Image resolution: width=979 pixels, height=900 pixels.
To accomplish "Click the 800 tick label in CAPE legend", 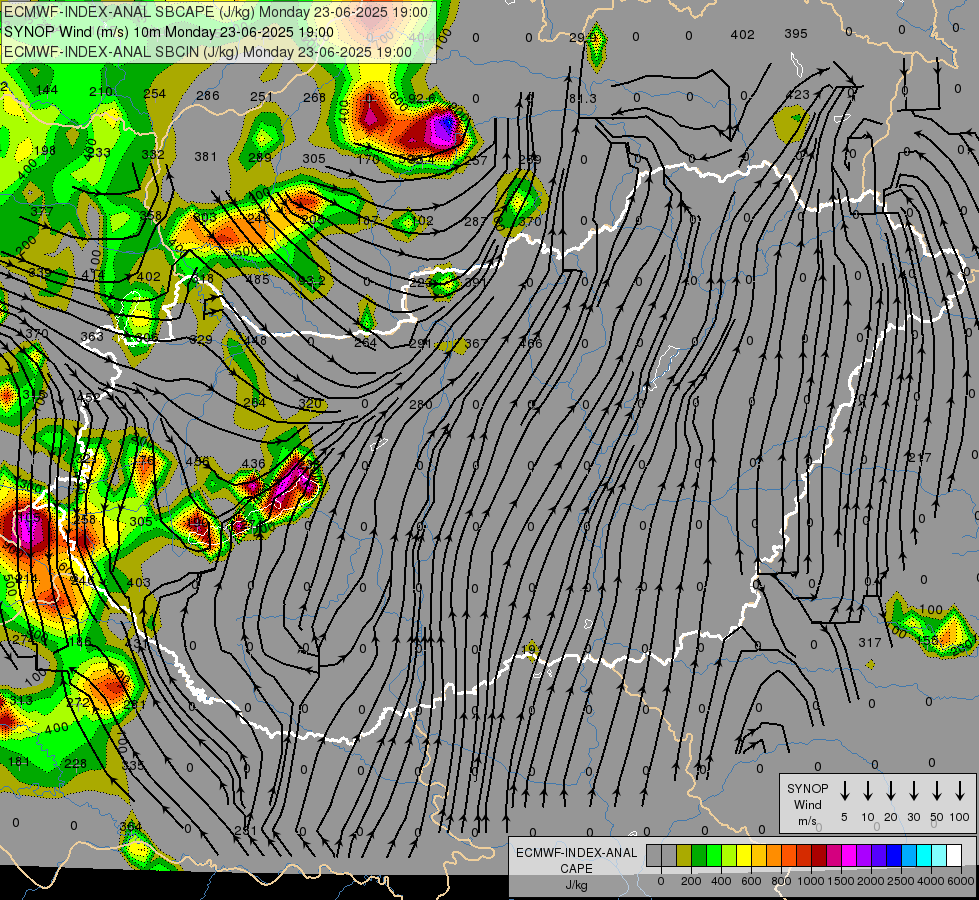I will point(781,881).
